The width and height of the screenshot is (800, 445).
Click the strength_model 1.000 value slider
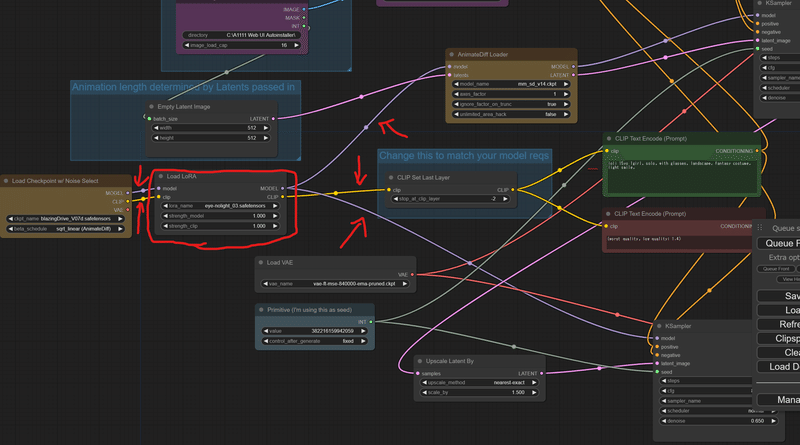point(220,216)
